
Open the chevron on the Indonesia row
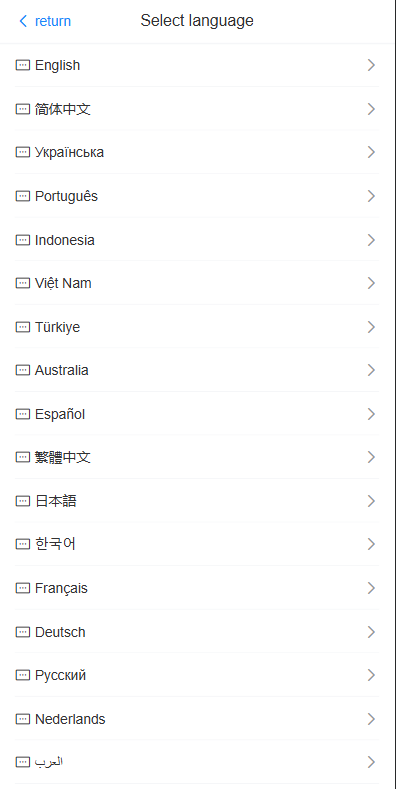click(x=371, y=240)
